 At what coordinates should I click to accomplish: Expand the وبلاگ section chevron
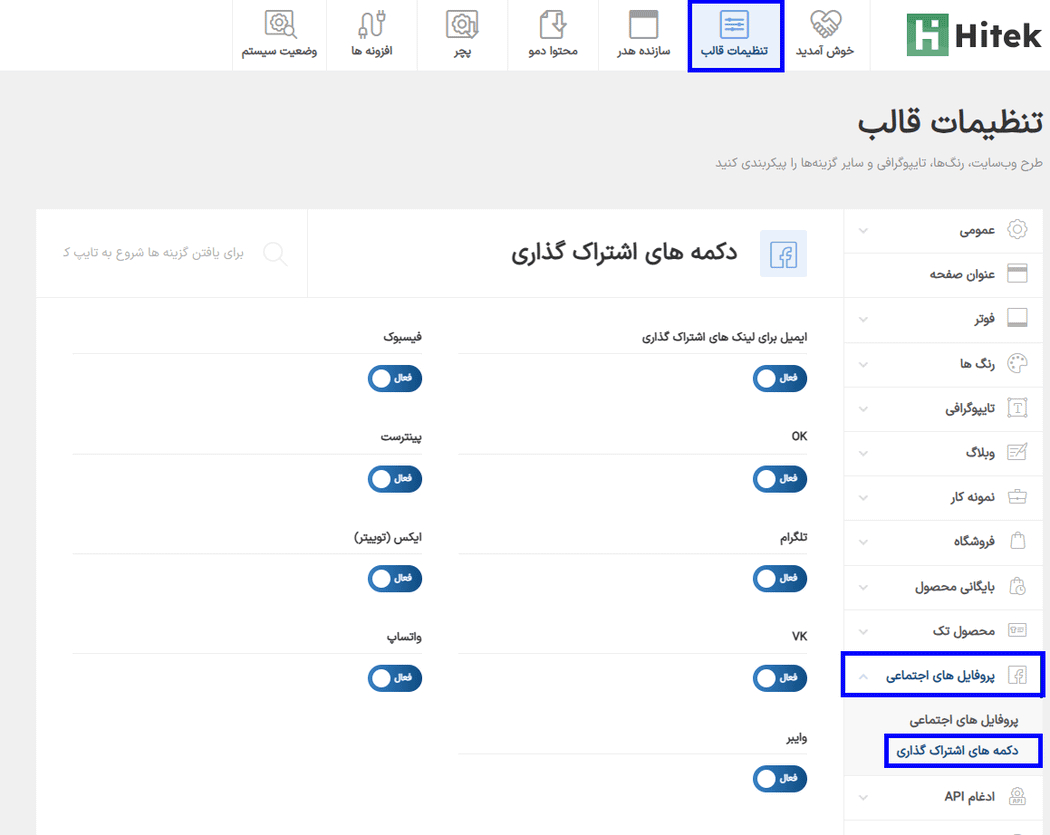[x=863, y=453]
